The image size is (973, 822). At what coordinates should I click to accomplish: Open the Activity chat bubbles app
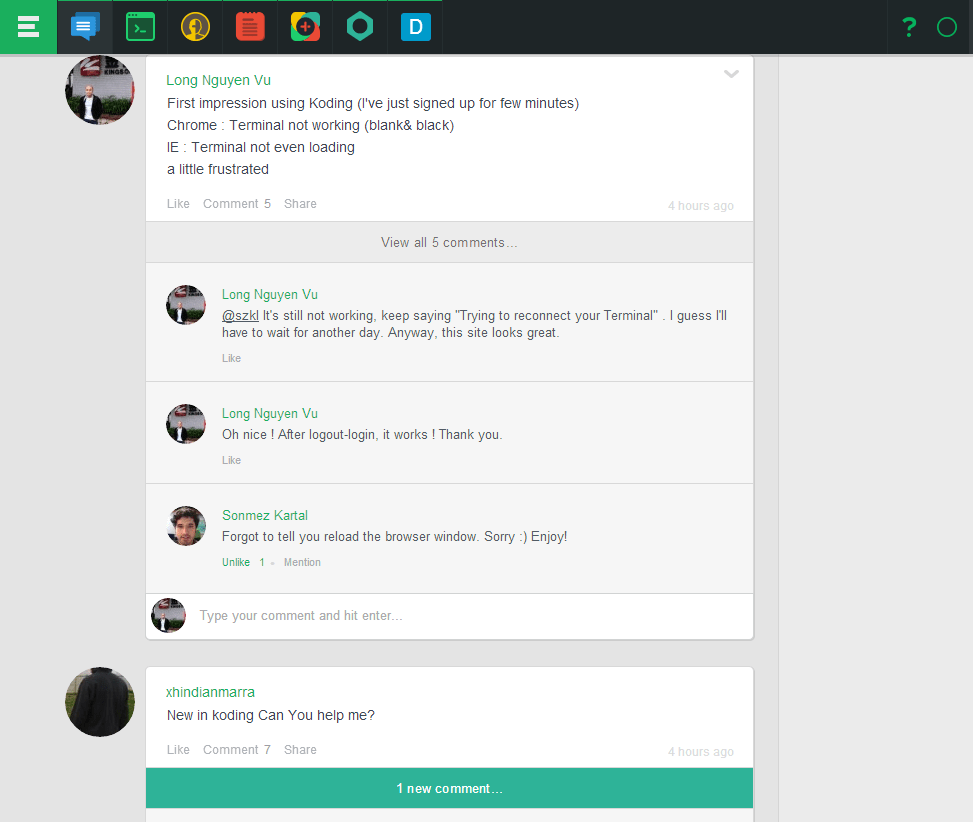coord(85,27)
